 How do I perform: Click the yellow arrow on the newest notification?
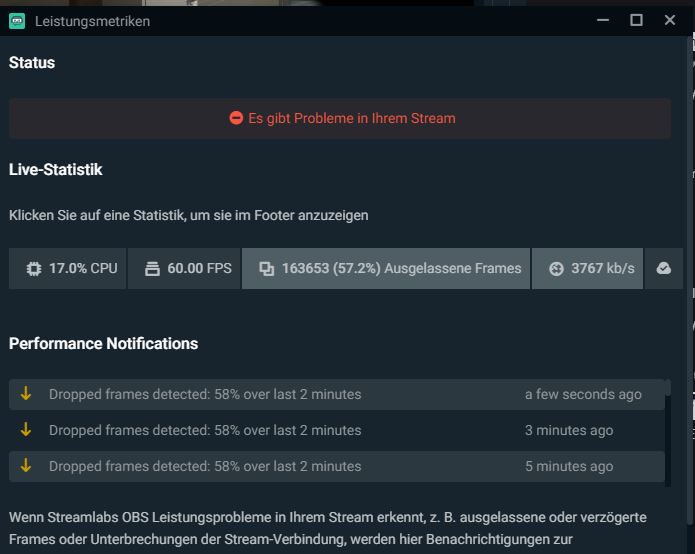click(26, 394)
